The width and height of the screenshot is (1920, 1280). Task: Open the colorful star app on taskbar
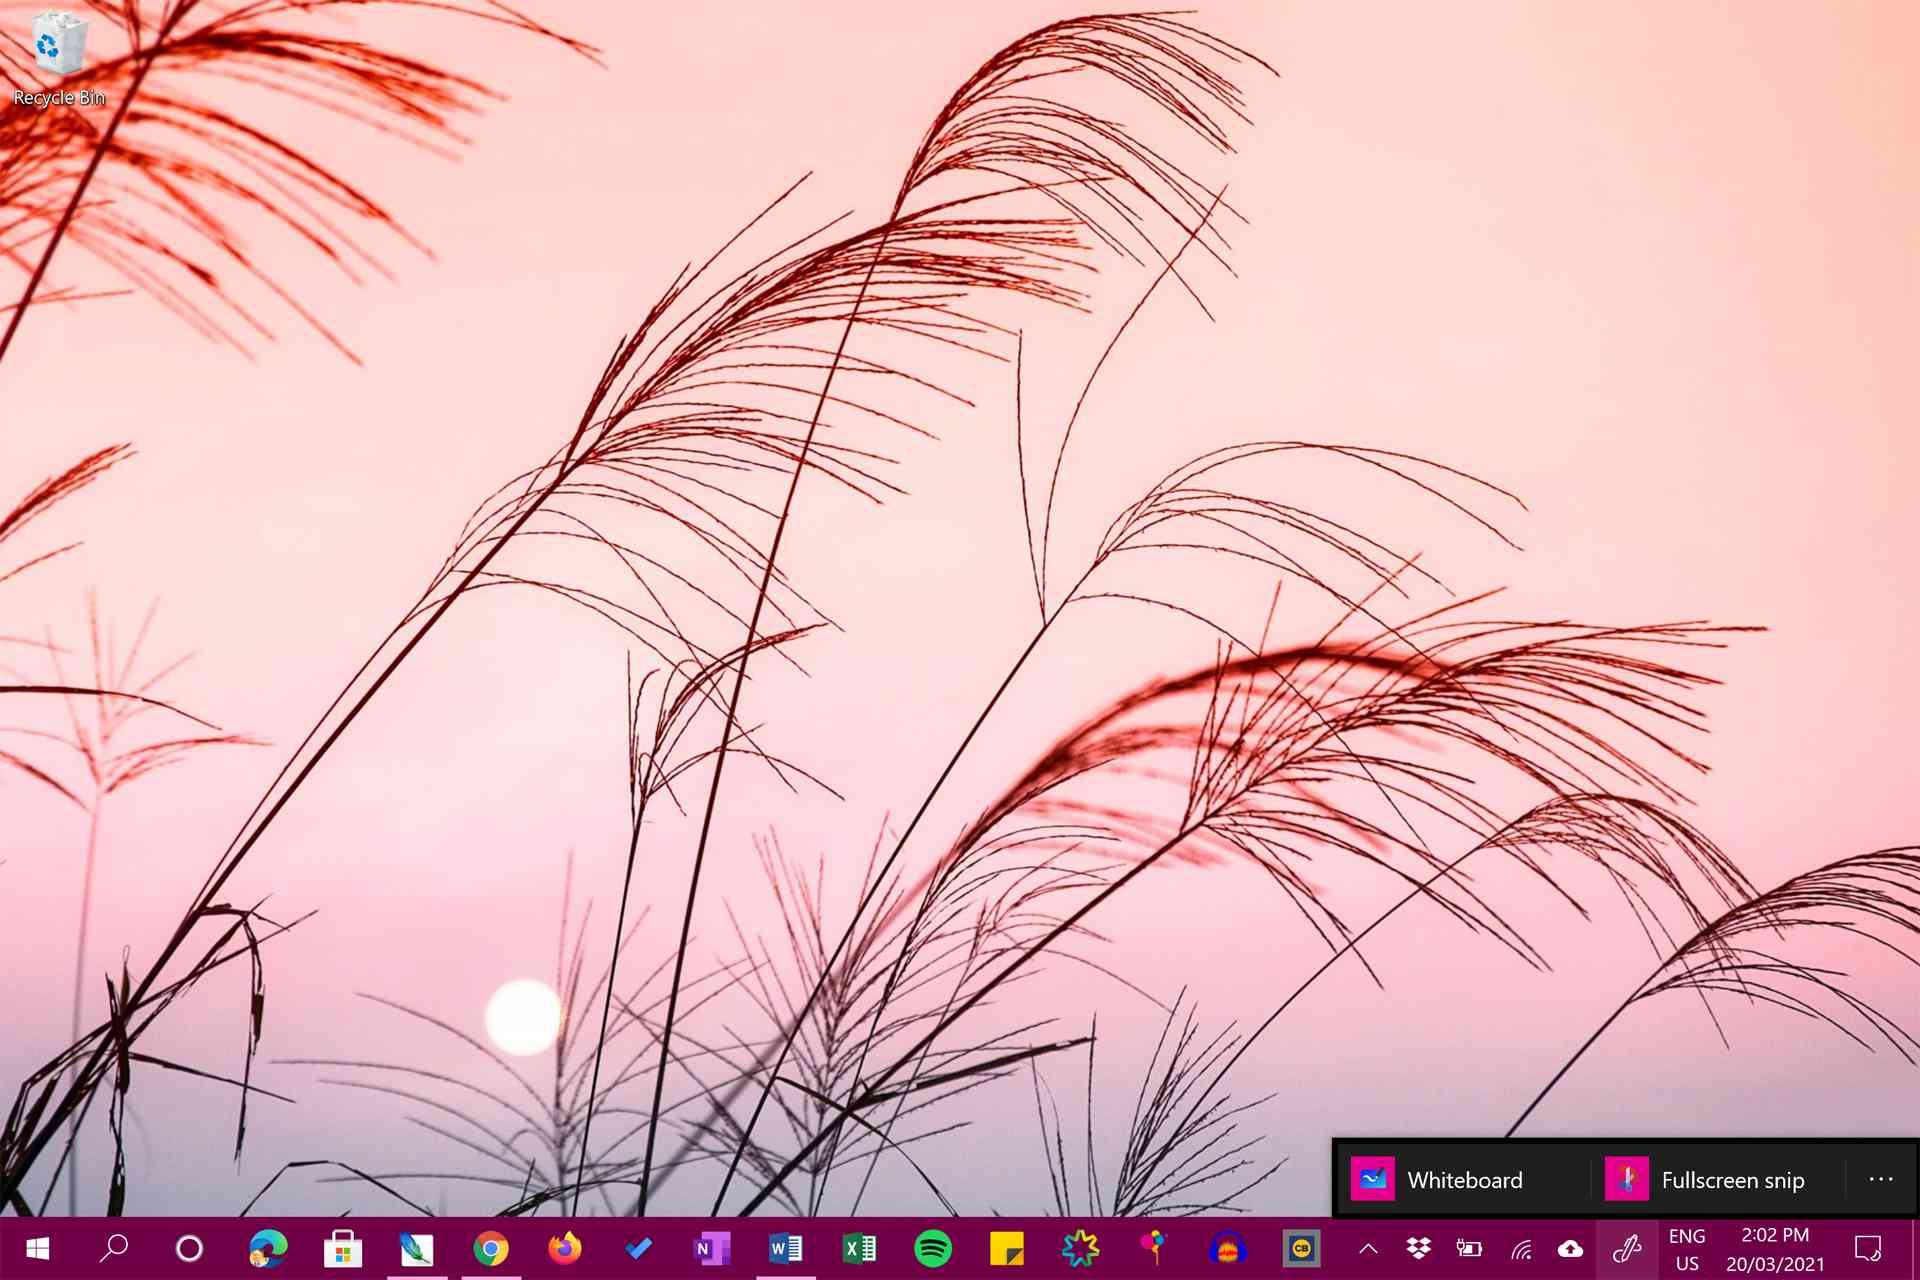click(x=1081, y=1248)
